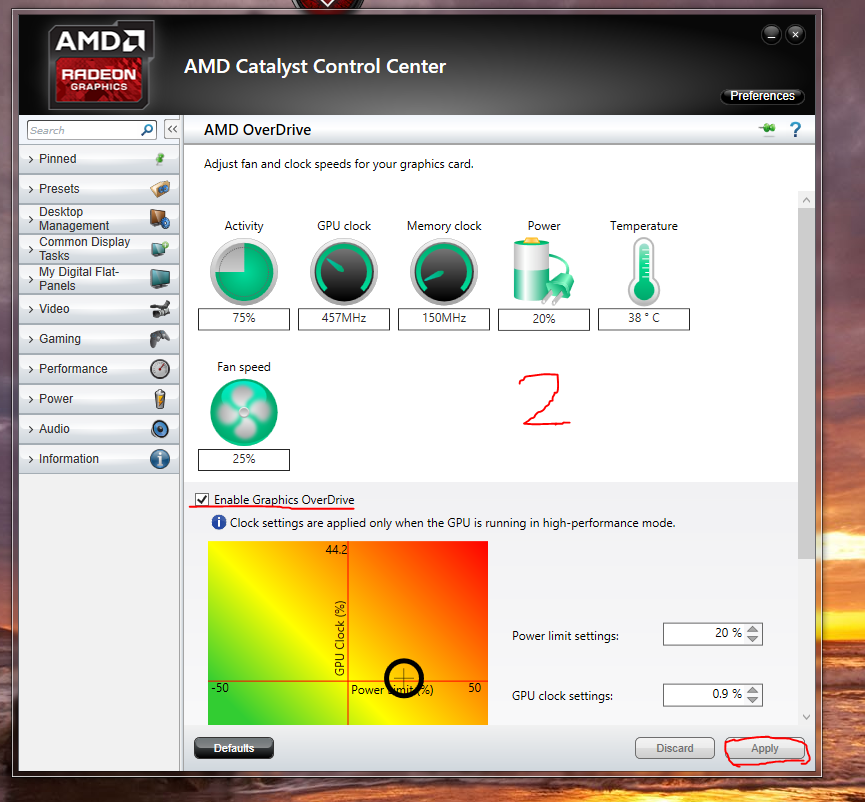Click the green pin icon in OverDrive header

(x=767, y=129)
